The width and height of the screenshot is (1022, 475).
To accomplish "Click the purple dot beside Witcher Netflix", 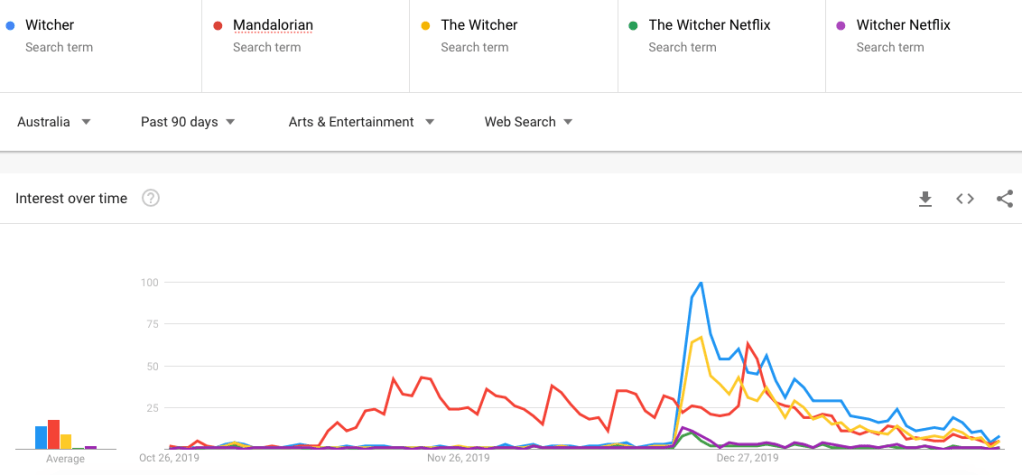I will (841, 25).
